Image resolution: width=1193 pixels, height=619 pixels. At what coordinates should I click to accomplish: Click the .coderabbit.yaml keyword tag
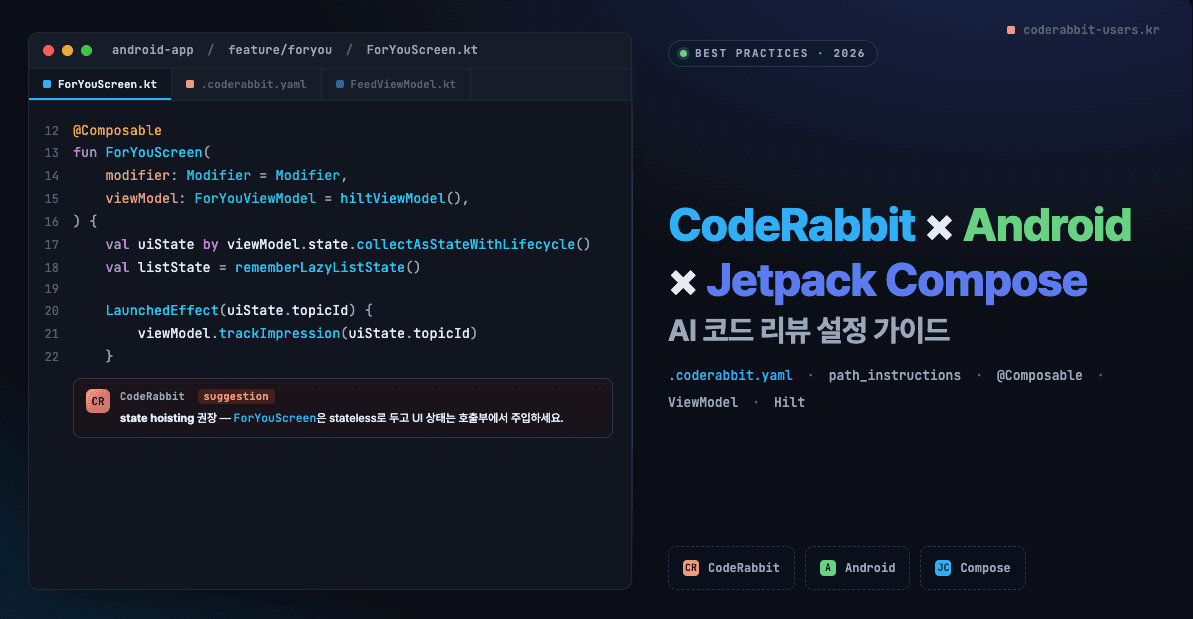point(730,376)
